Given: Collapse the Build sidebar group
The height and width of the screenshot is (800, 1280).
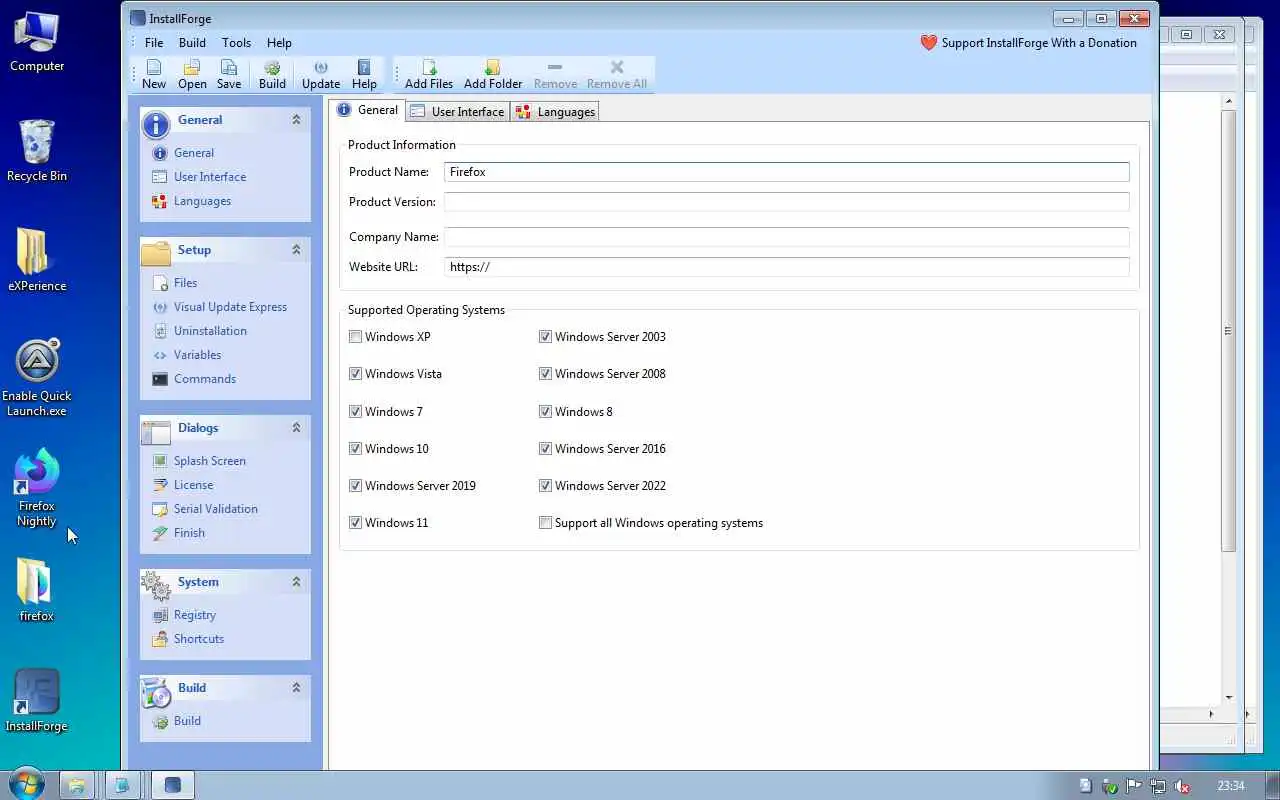Looking at the screenshot, I should (296, 687).
